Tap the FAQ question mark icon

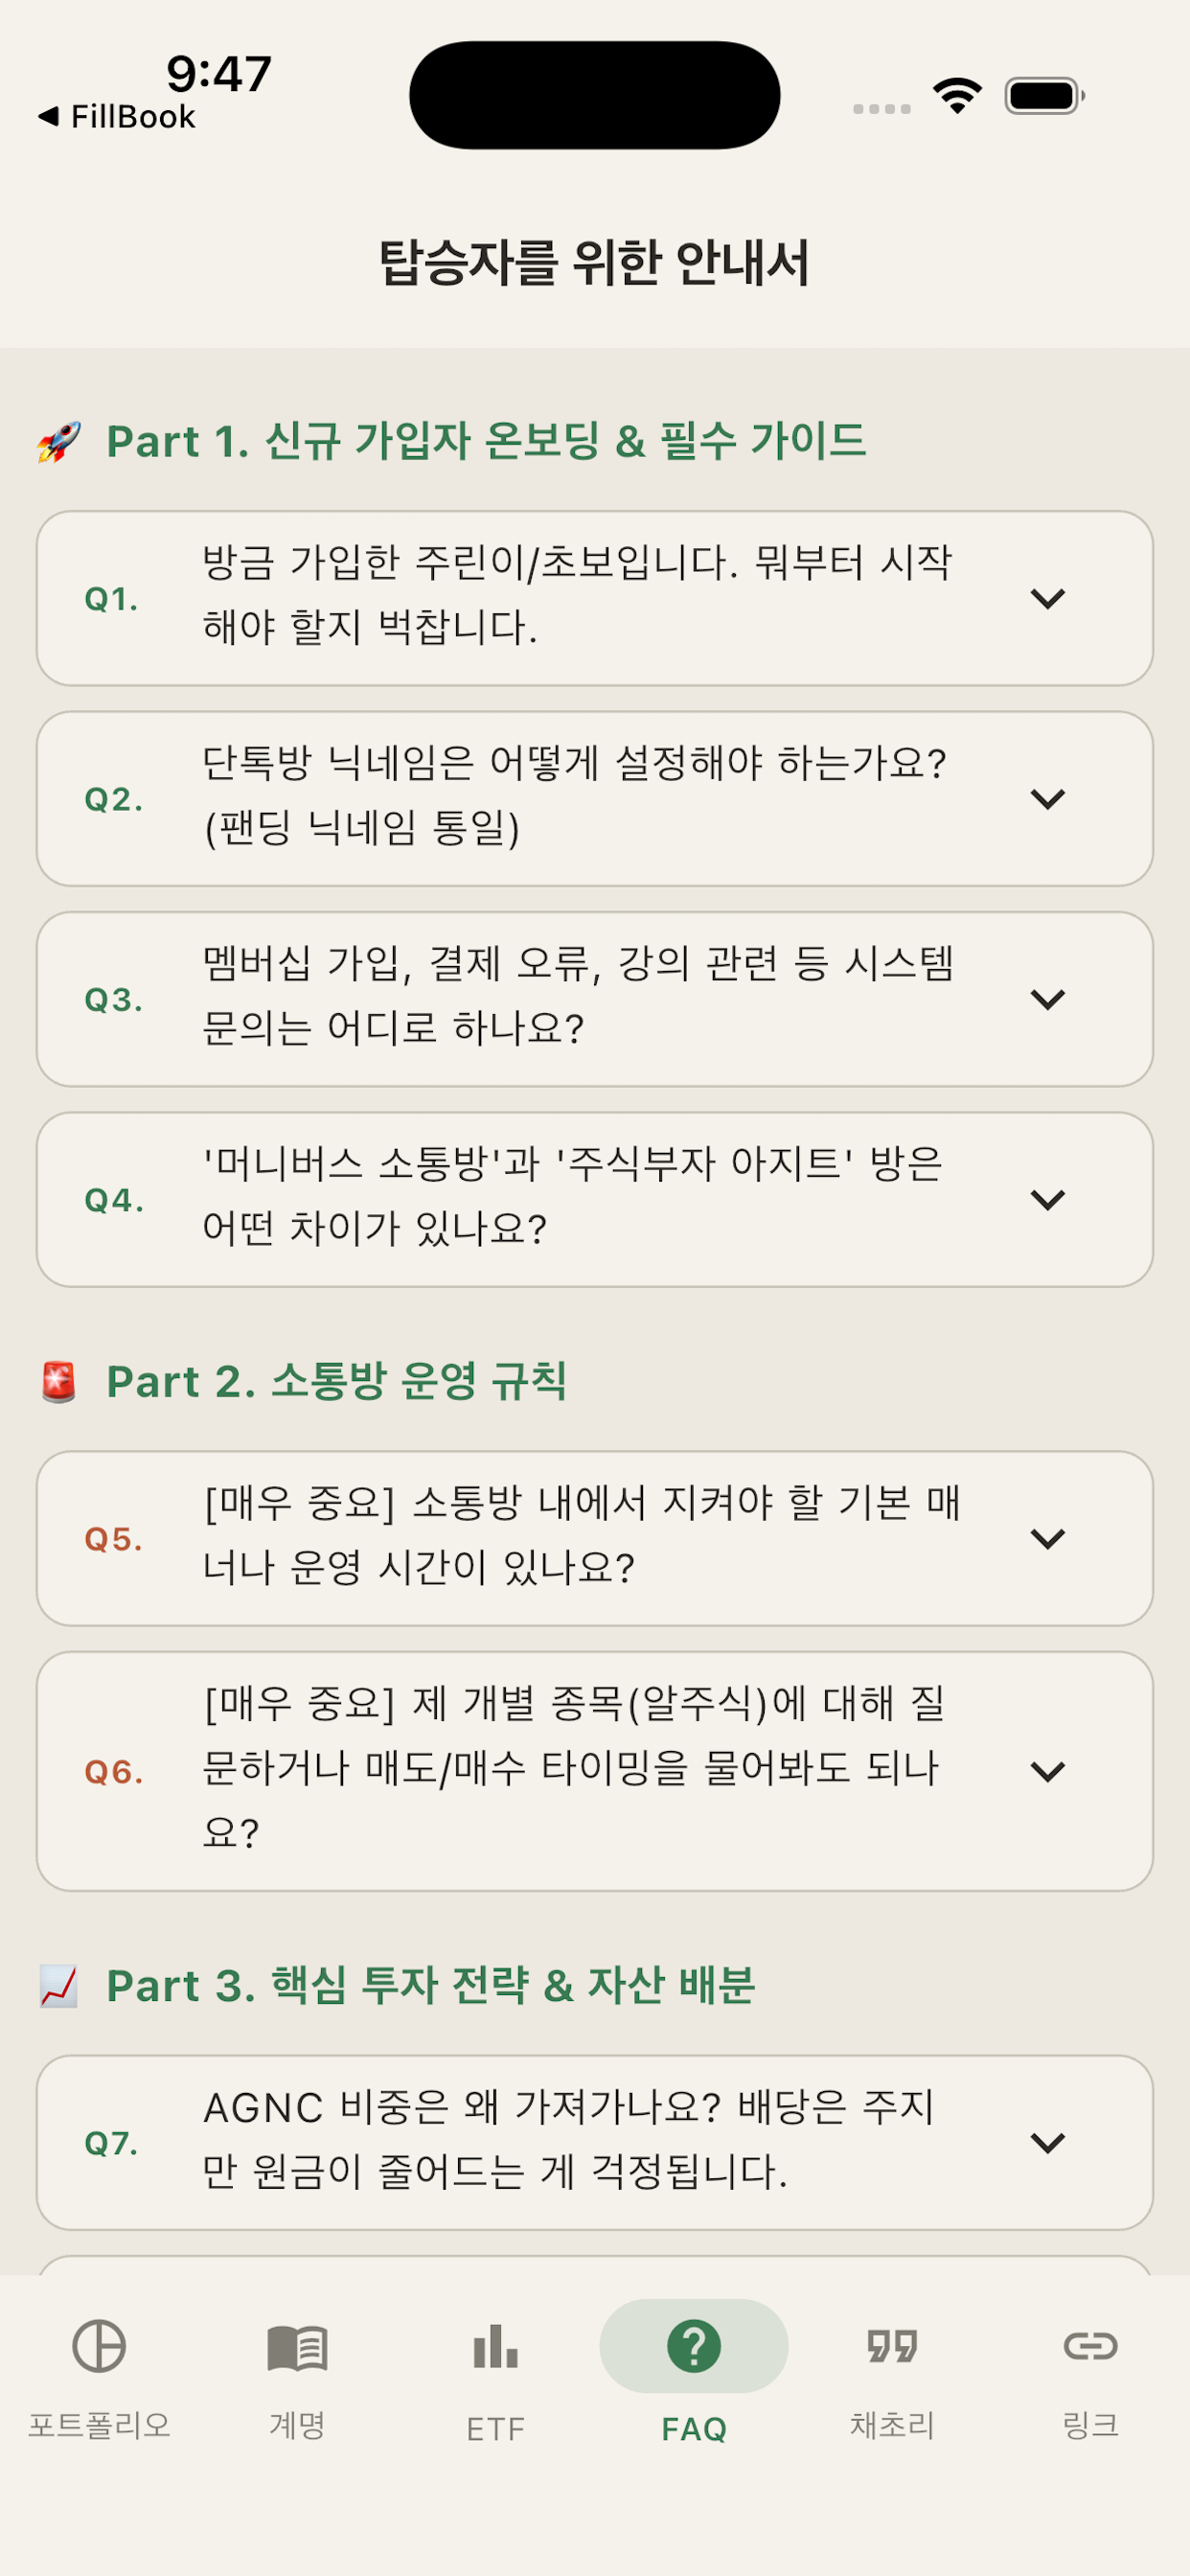point(694,2346)
